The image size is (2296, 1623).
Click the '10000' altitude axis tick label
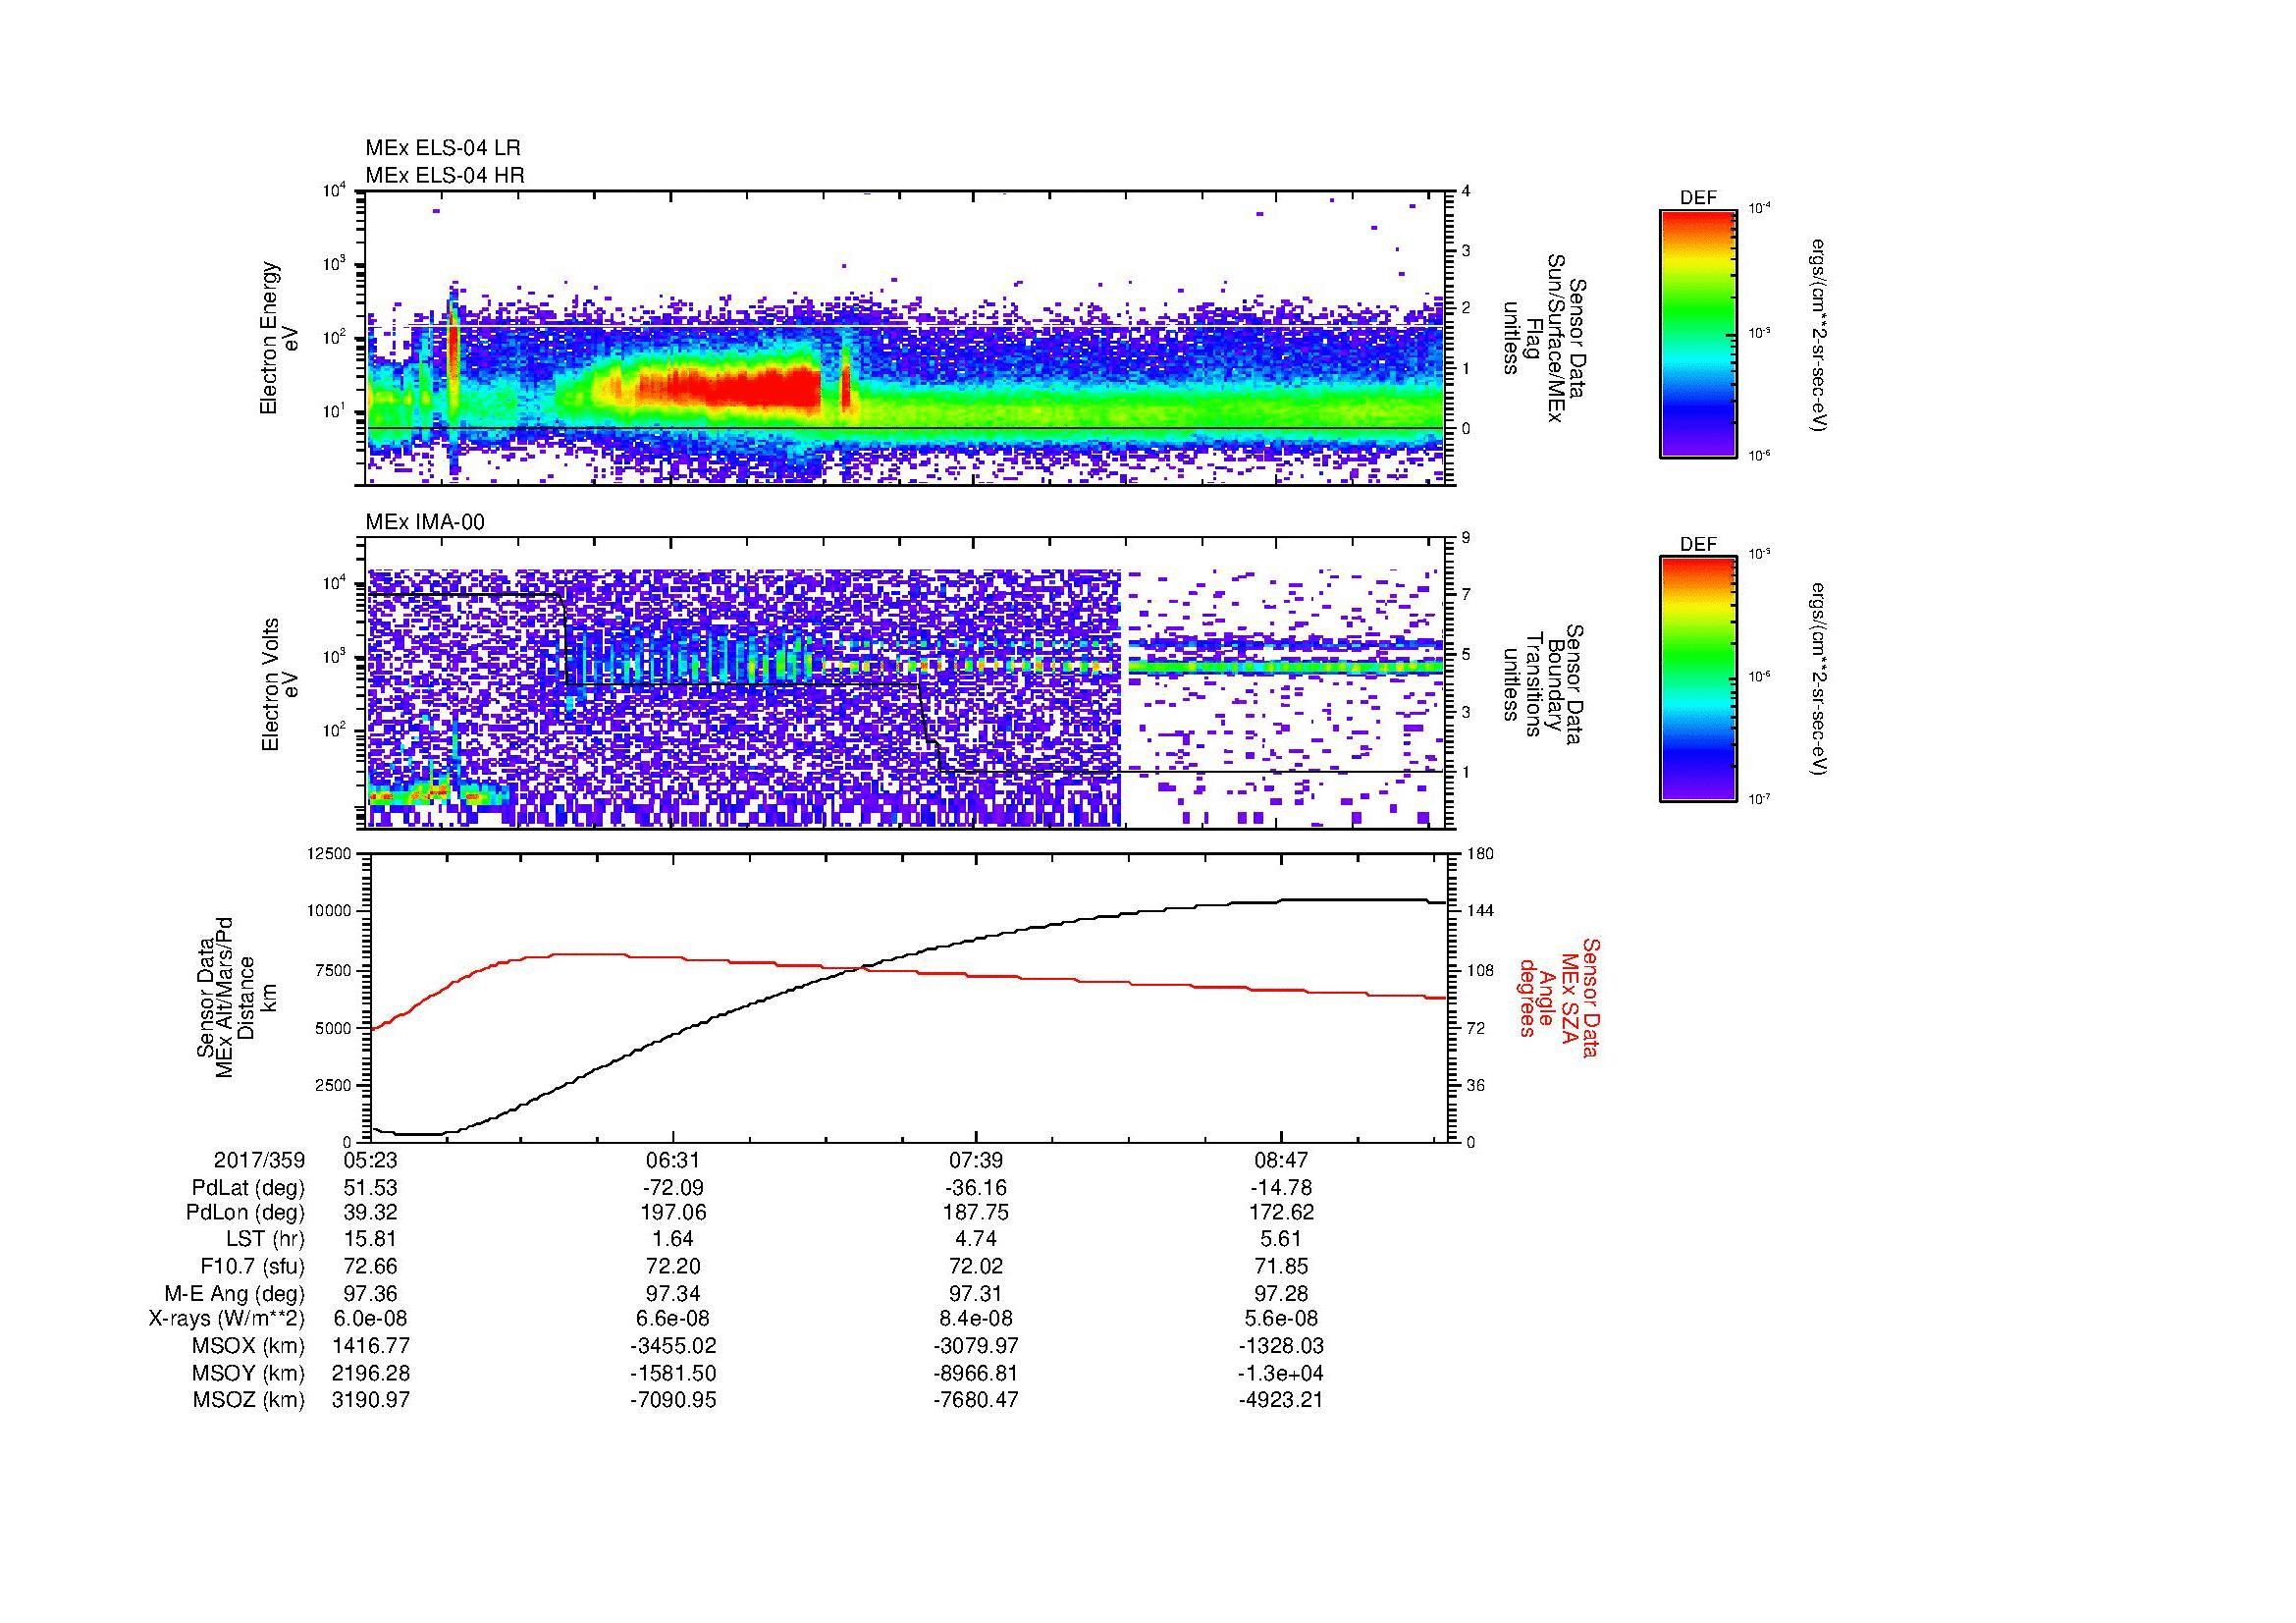(330, 911)
